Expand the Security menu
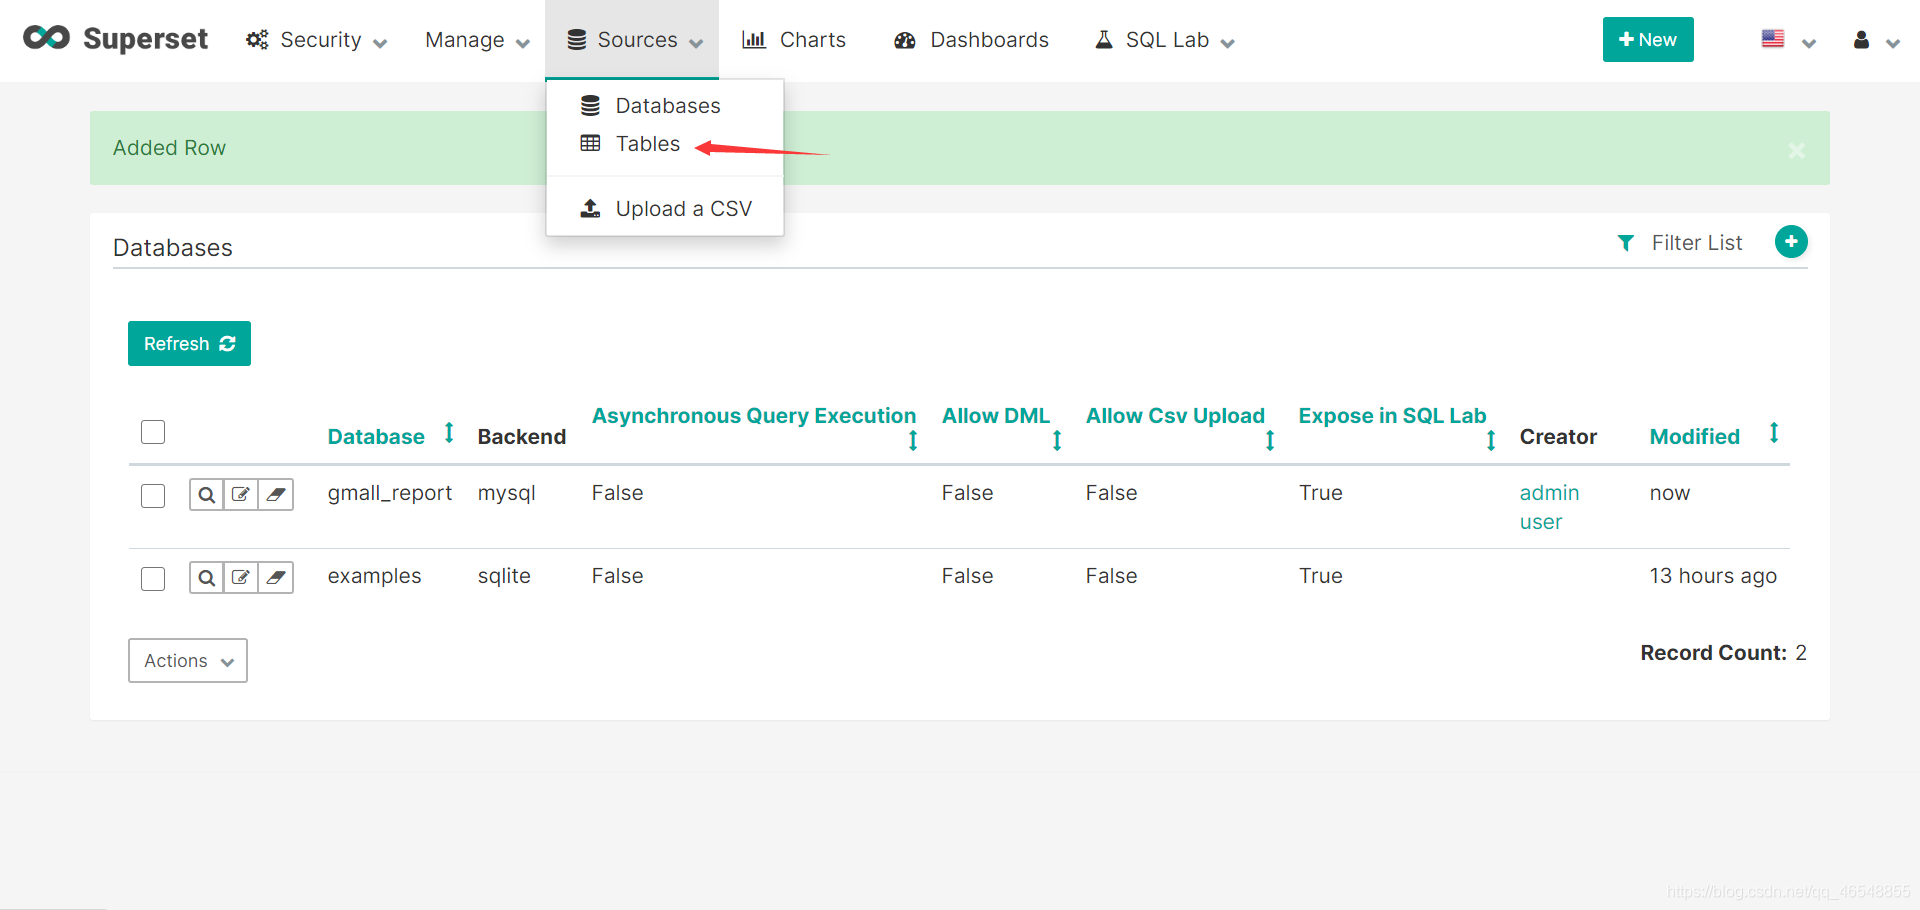Image resolution: width=1920 pixels, height=910 pixels. point(317,40)
